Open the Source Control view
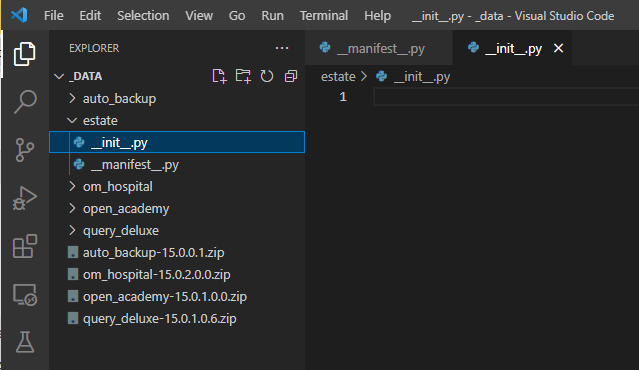Screen dimensions: 639x370 (x=25, y=150)
